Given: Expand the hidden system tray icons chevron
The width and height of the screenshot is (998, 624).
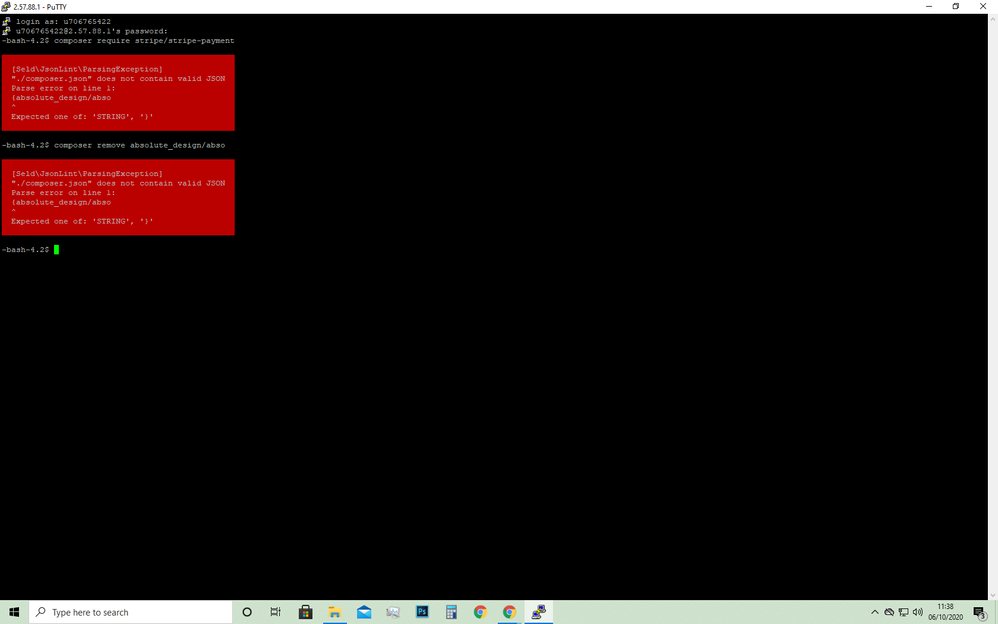Looking at the screenshot, I should click(x=875, y=612).
